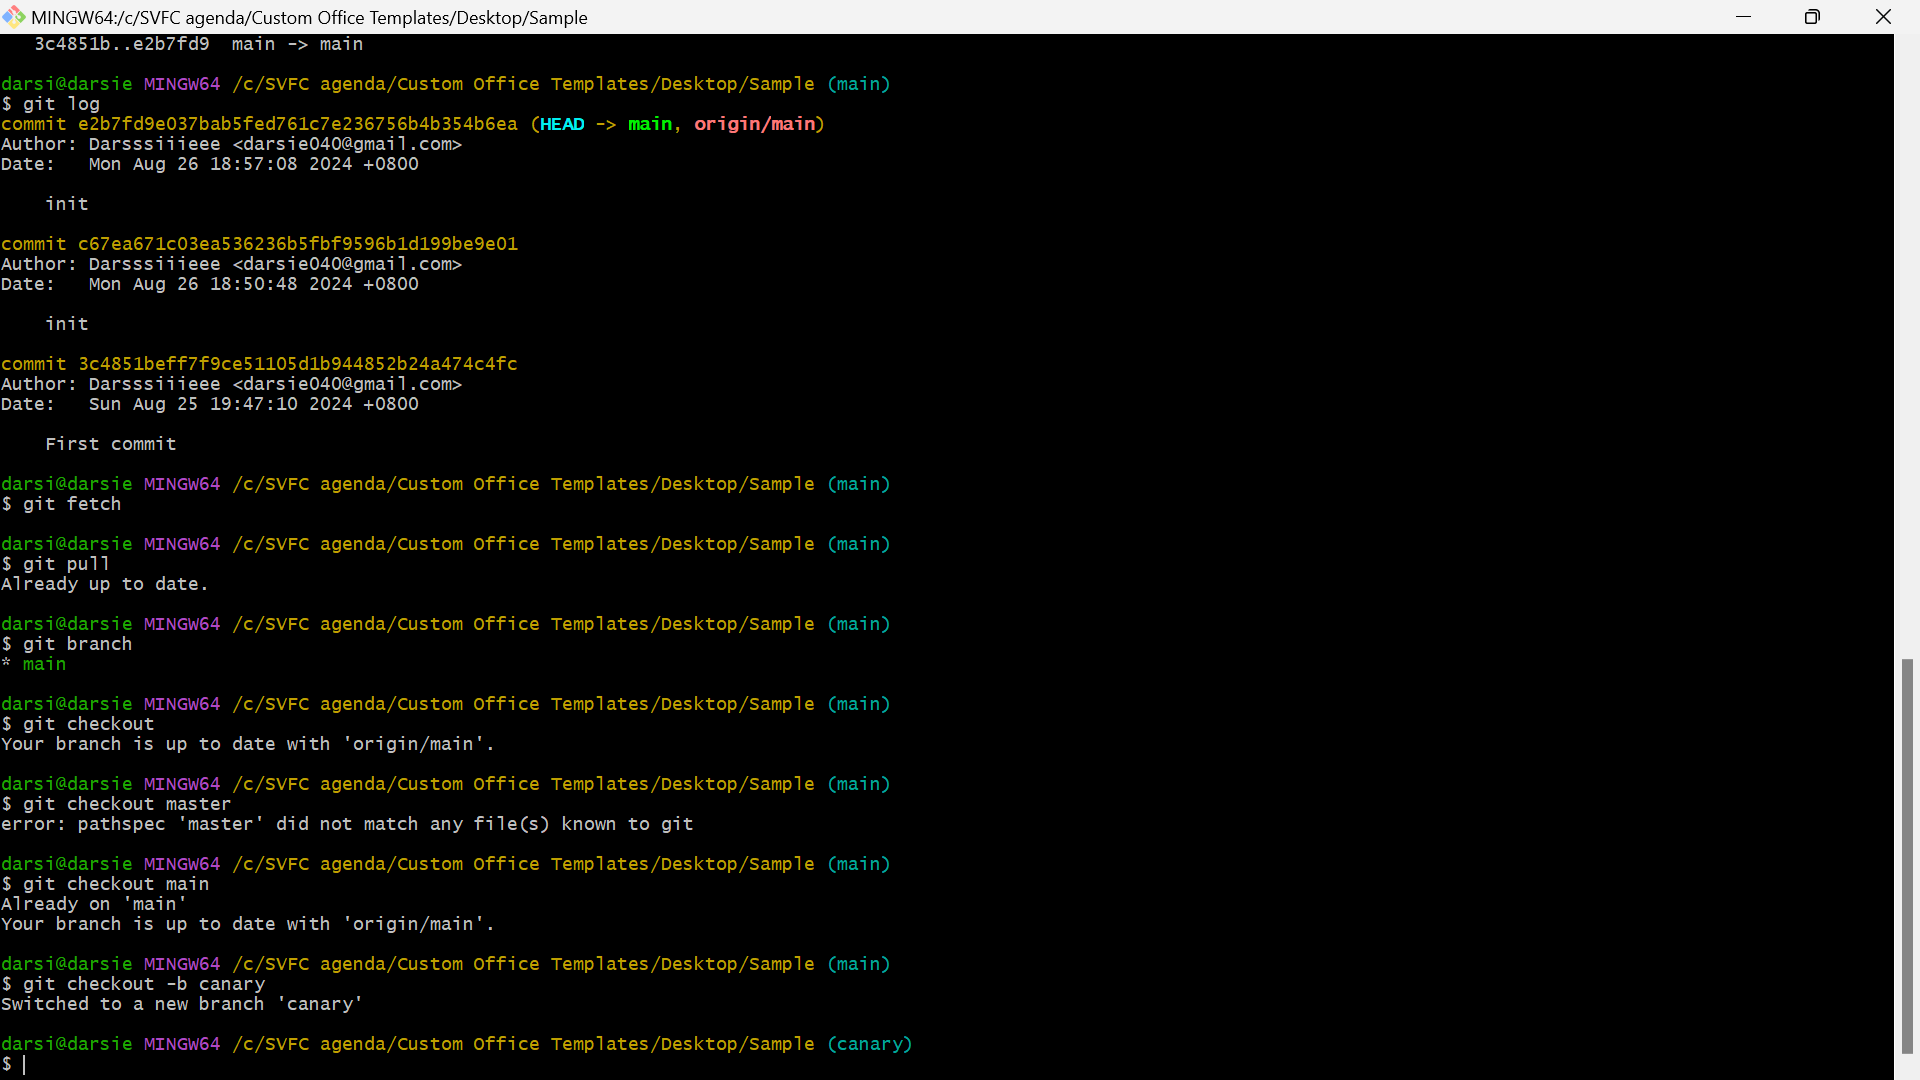Click the commit hash e2b7fd9e037bab5fed761c7e236756b4b354b6ea
Screen dimensions: 1920x1080
[298, 124]
